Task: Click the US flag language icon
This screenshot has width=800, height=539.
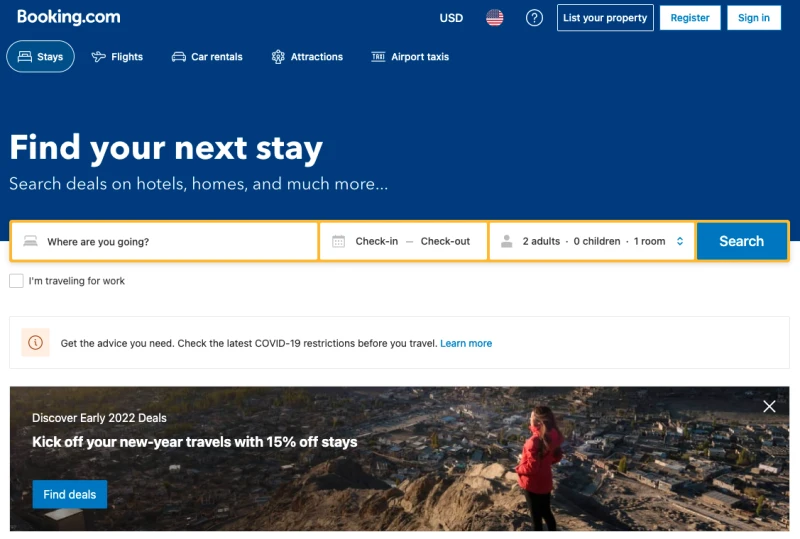Action: [x=494, y=18]
